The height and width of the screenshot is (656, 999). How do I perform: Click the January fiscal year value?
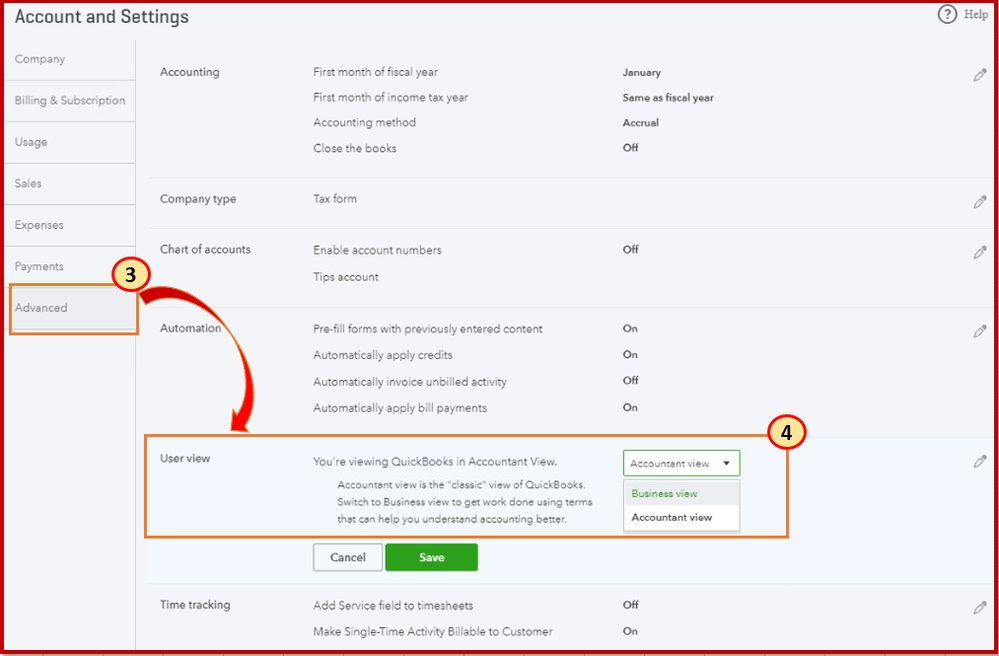(642, 73)
